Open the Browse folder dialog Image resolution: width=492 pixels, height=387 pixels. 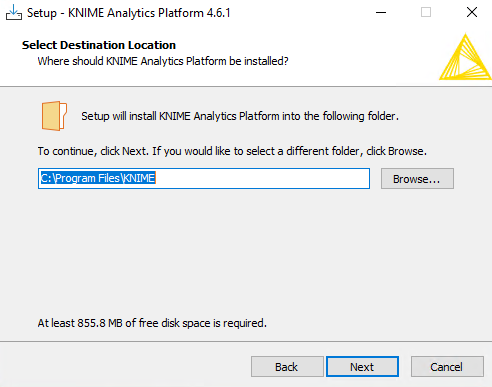pos(417,179)
